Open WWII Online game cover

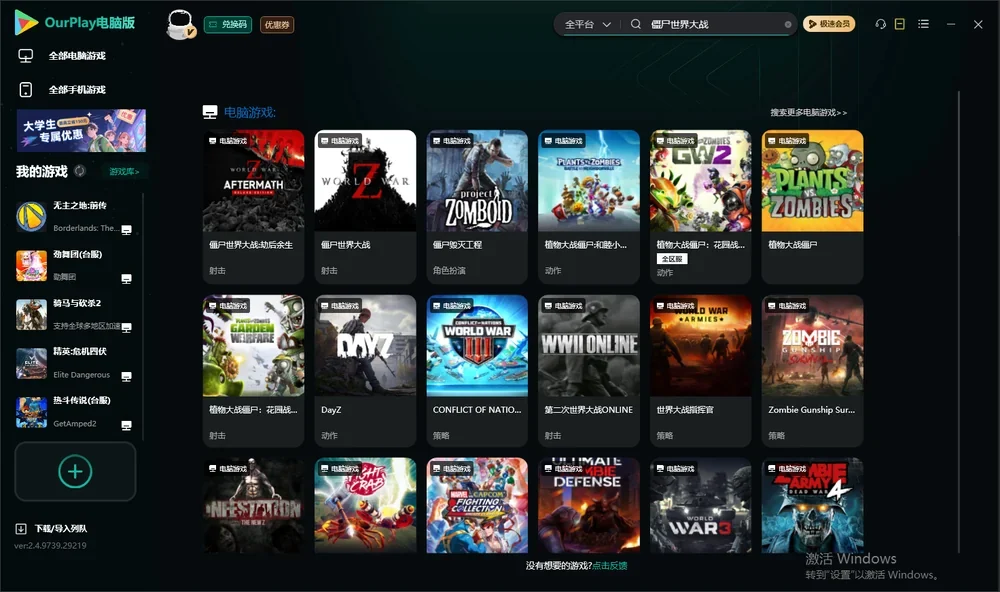click(x=589, y=346)
